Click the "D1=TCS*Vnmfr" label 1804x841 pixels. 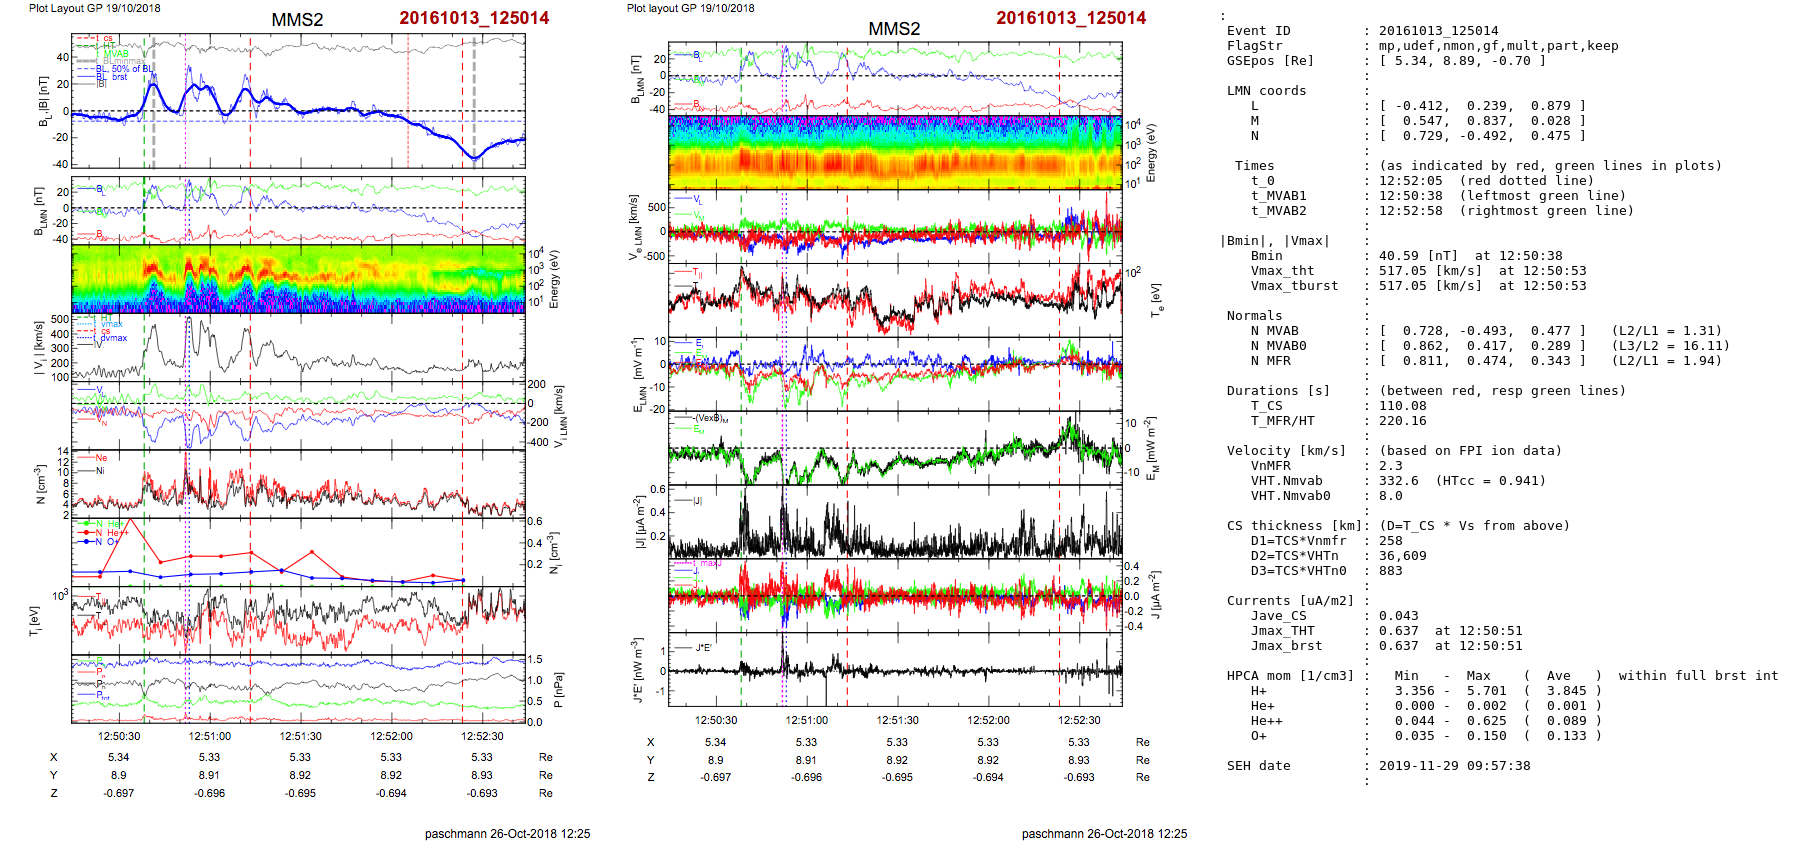pos(1298,541)
